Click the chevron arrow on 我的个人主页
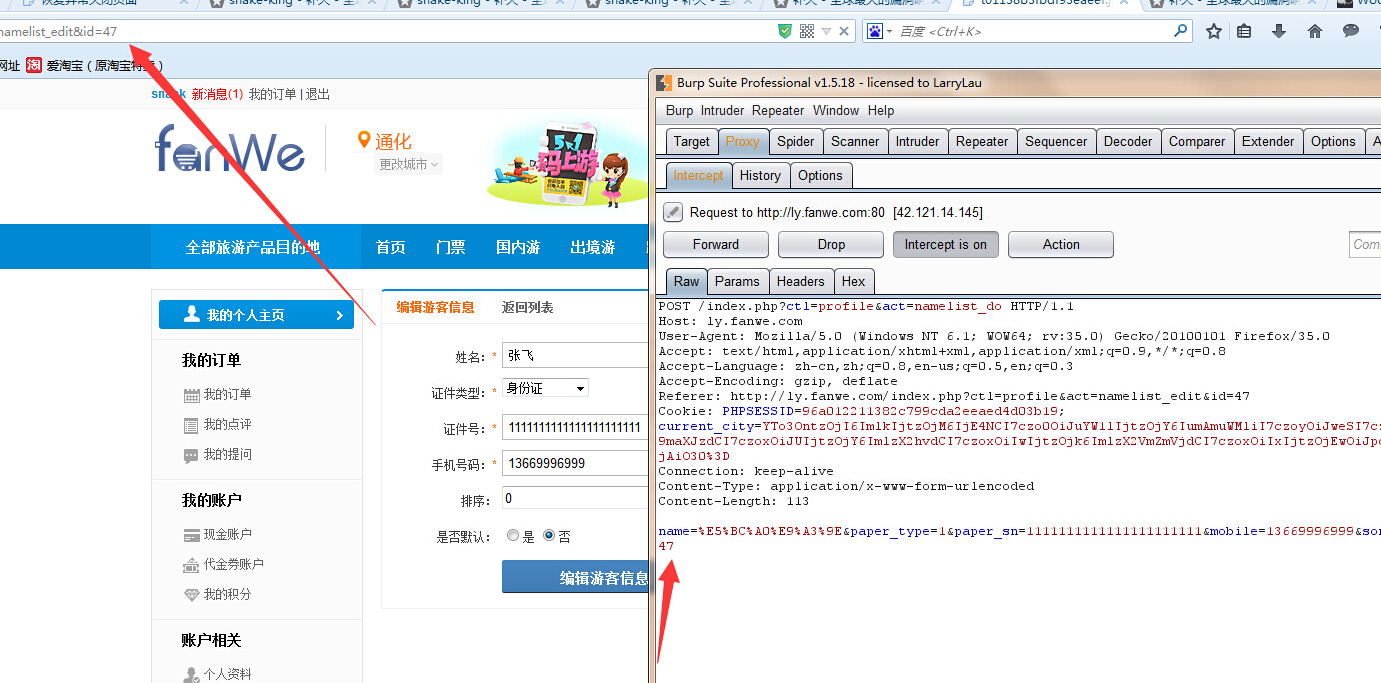Screen dimensions: 1381x683 (339, 315)
